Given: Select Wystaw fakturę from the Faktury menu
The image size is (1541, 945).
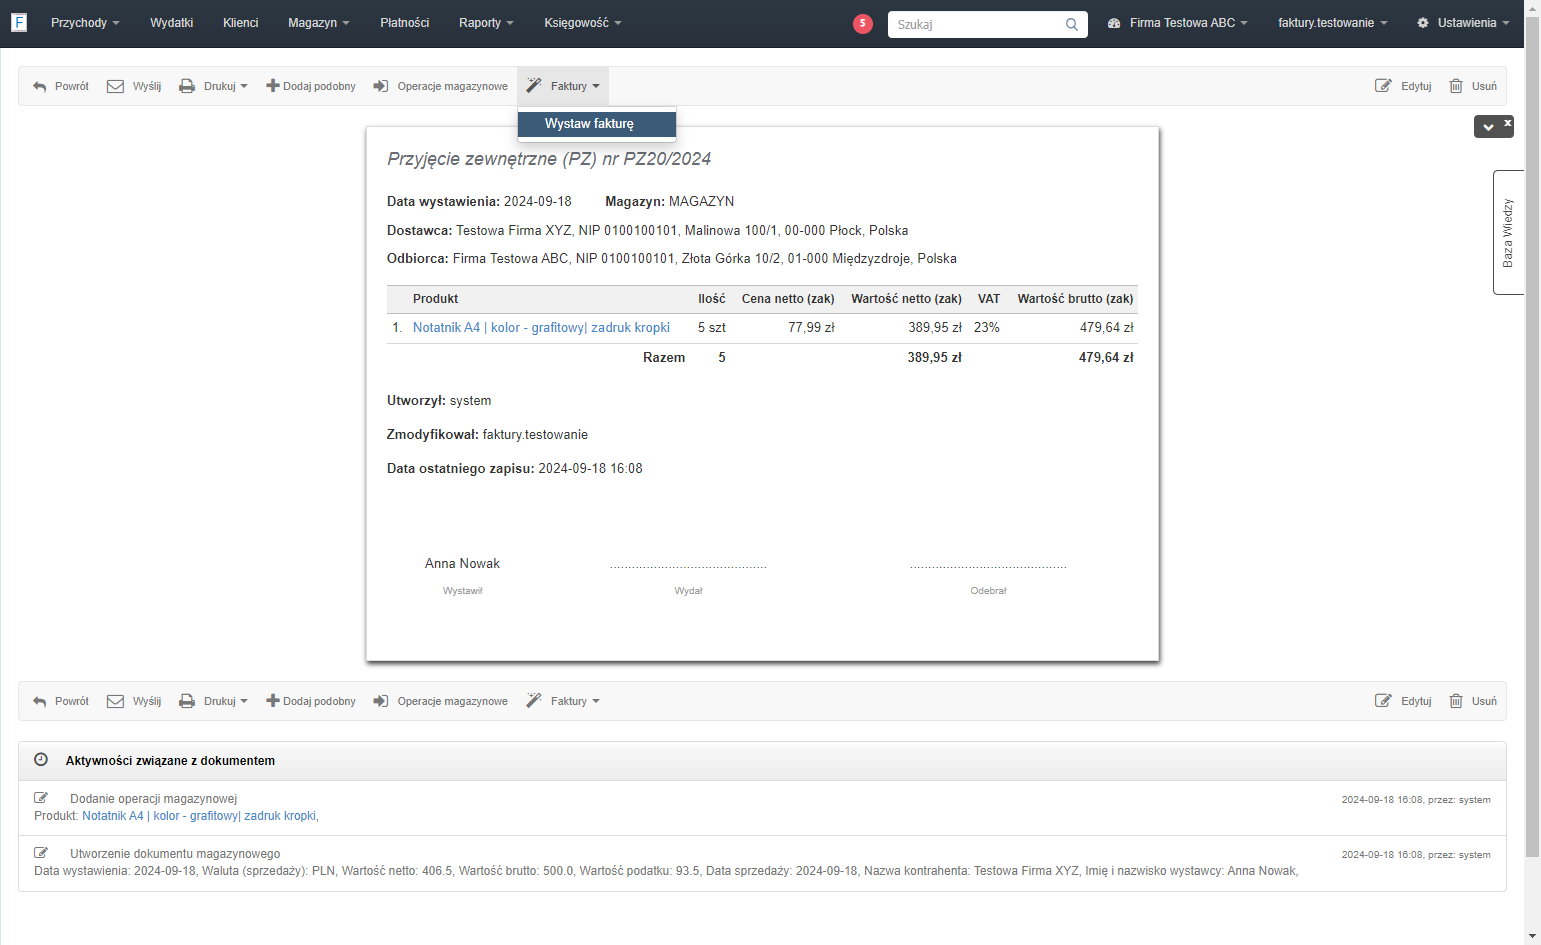Looking at the screenshot, I should click(x=597, y=124).
